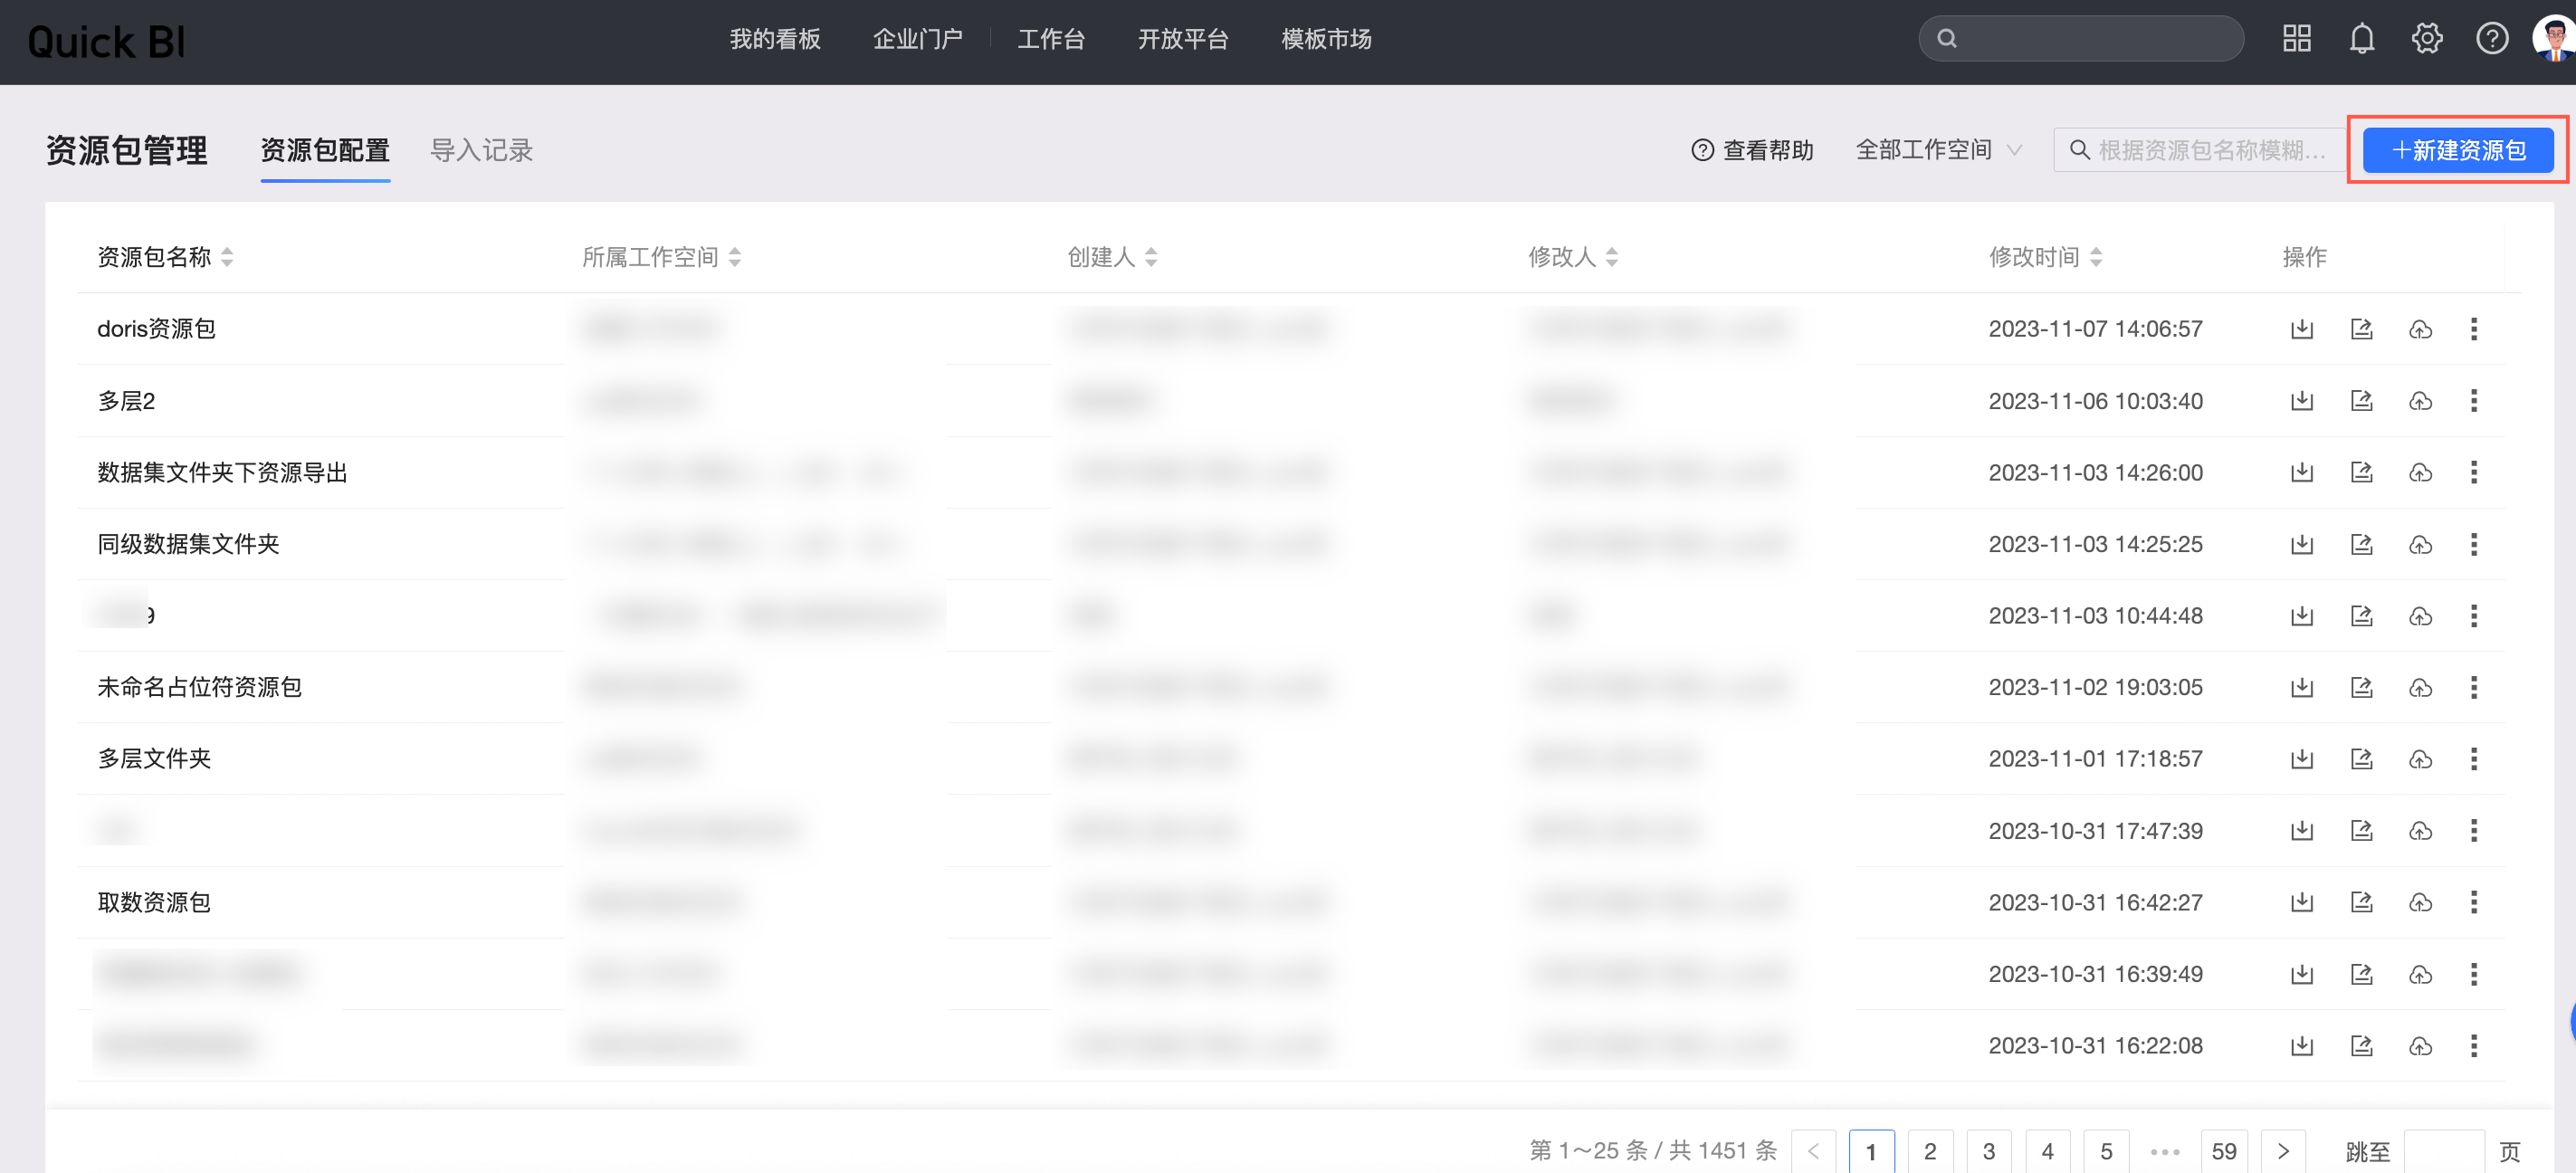Image resolution: width=2576 pixels, height=1173 pixels.
Task: Open 工作台 in top menu
Action: pyautogui.click(x=1050, y=39)
